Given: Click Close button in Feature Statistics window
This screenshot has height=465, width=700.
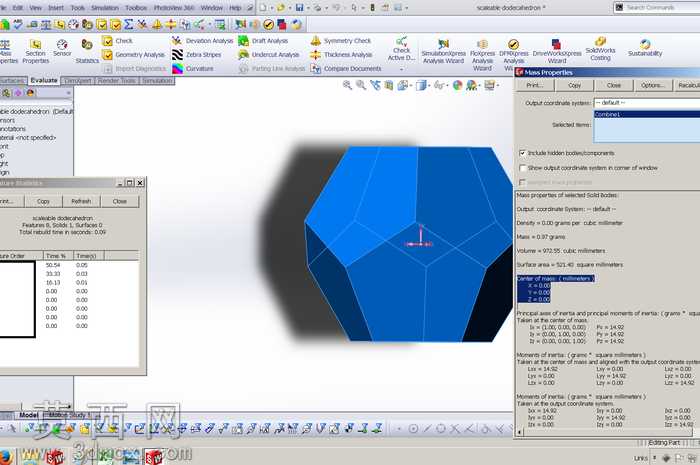Looking at the screenshot, I should pyautogui.click(x=120, y=201).
